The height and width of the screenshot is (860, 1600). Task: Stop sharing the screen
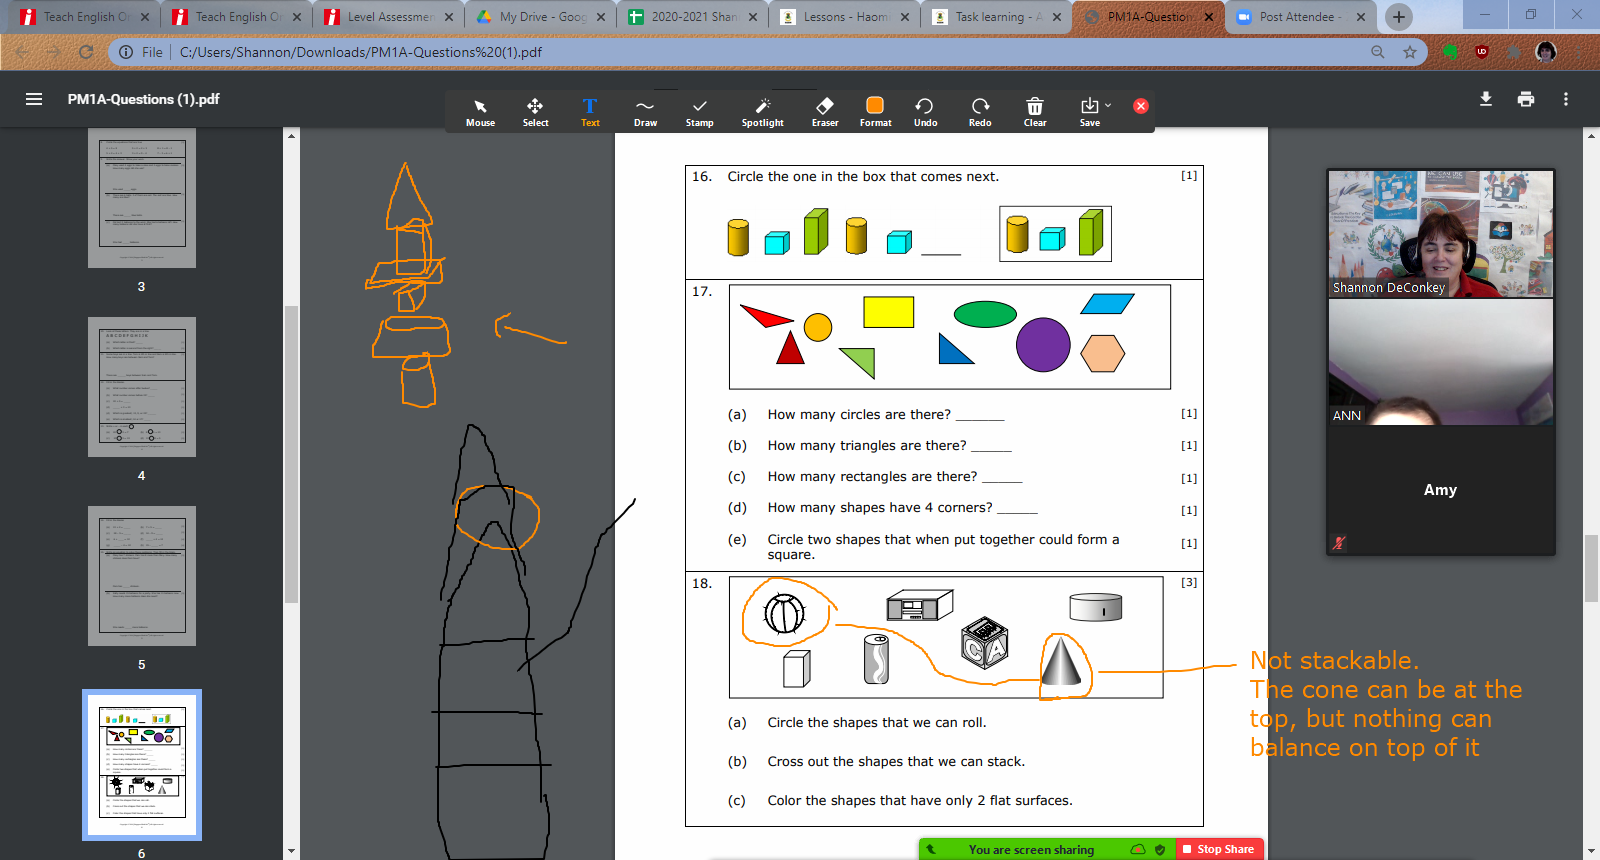click(1218, 849)
